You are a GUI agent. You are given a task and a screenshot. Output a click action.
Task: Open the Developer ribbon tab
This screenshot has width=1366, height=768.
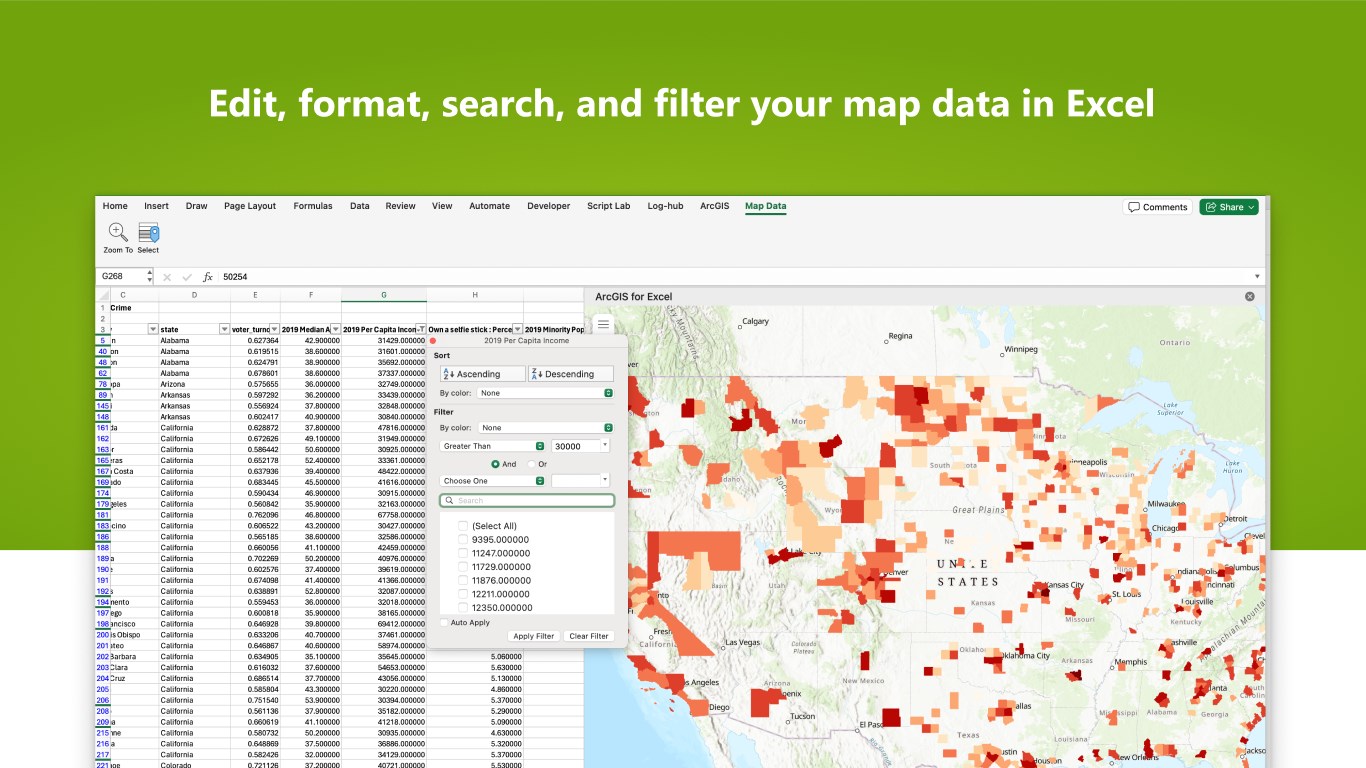(548, 206)
